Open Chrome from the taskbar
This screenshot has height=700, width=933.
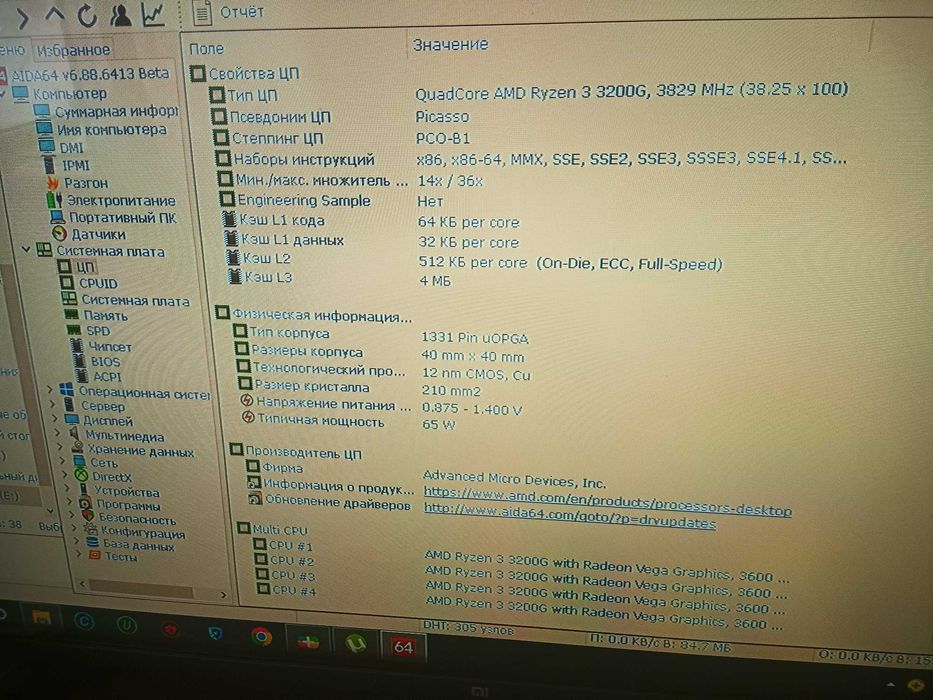[261, 636]
